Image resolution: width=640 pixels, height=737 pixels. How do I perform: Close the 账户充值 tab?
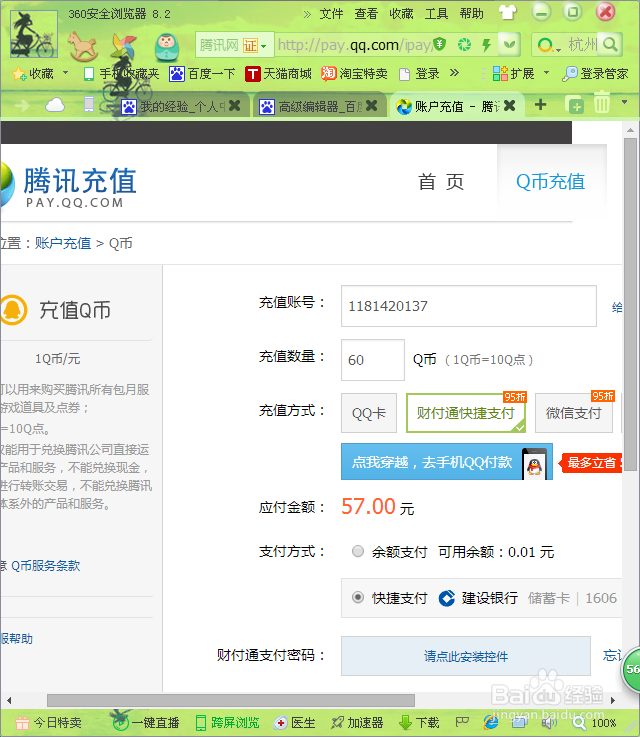pyautogui.click(x=509, y=106)
